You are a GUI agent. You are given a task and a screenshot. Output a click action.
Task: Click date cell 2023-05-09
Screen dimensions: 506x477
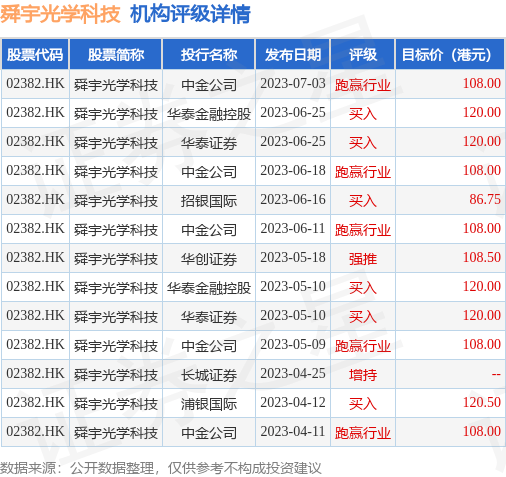[x=293, y=345]
